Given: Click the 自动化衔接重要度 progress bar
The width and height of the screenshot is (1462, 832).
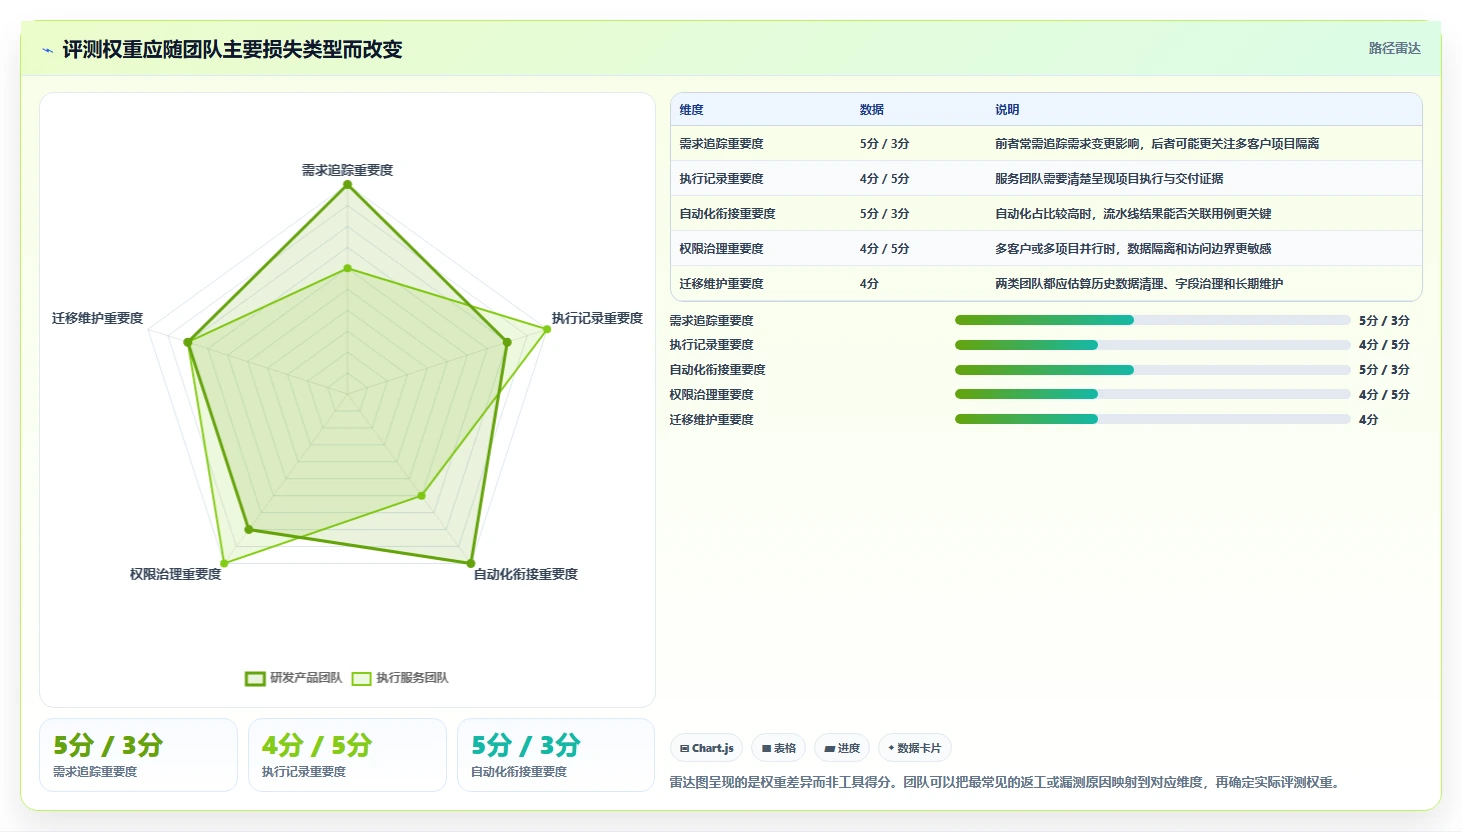Looking at the screenshot, I should tap(1152, 370).
